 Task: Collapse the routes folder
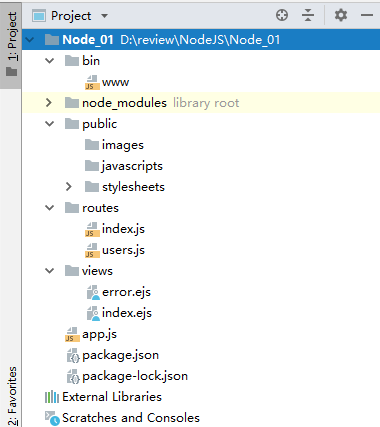pos(49,208)
